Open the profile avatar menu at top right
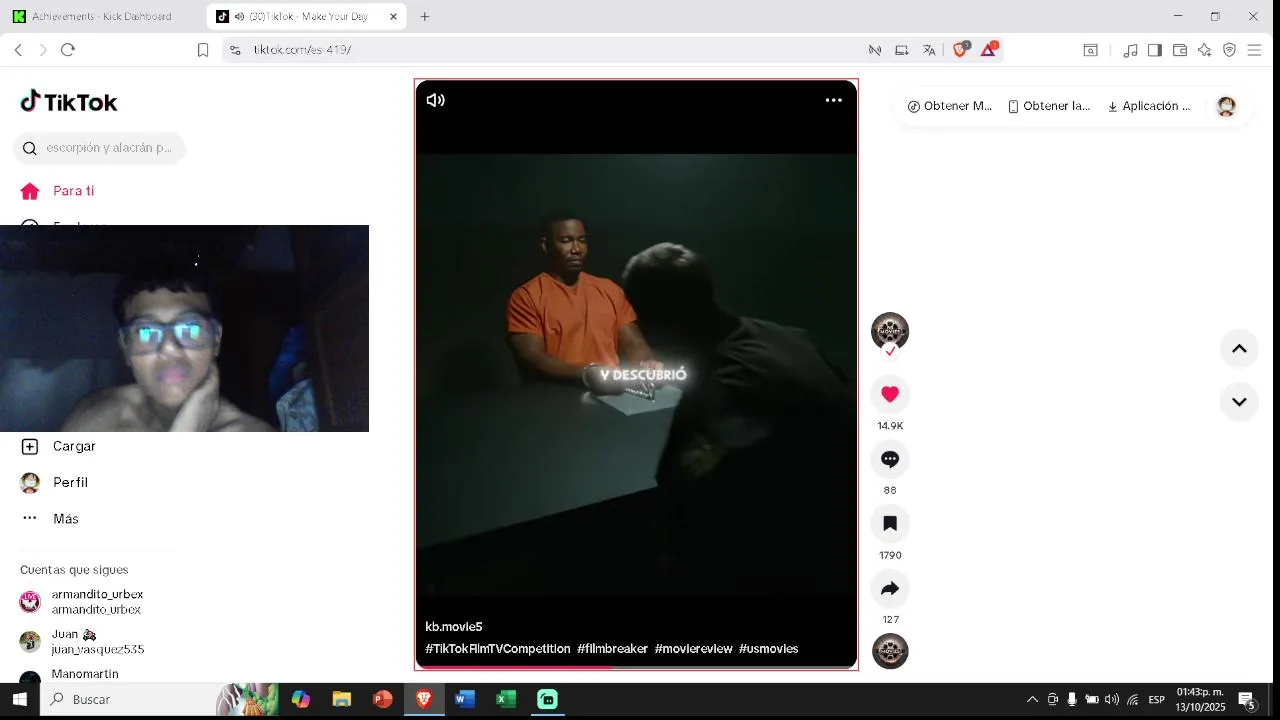 pyautogui.click(x=1226, y=107)
